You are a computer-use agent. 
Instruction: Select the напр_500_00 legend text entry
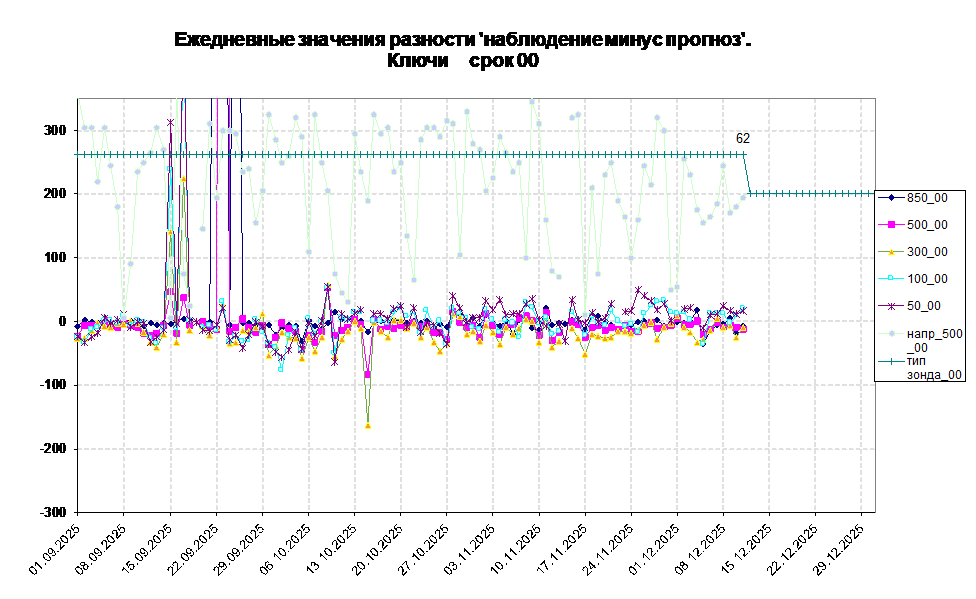point(934,339)
